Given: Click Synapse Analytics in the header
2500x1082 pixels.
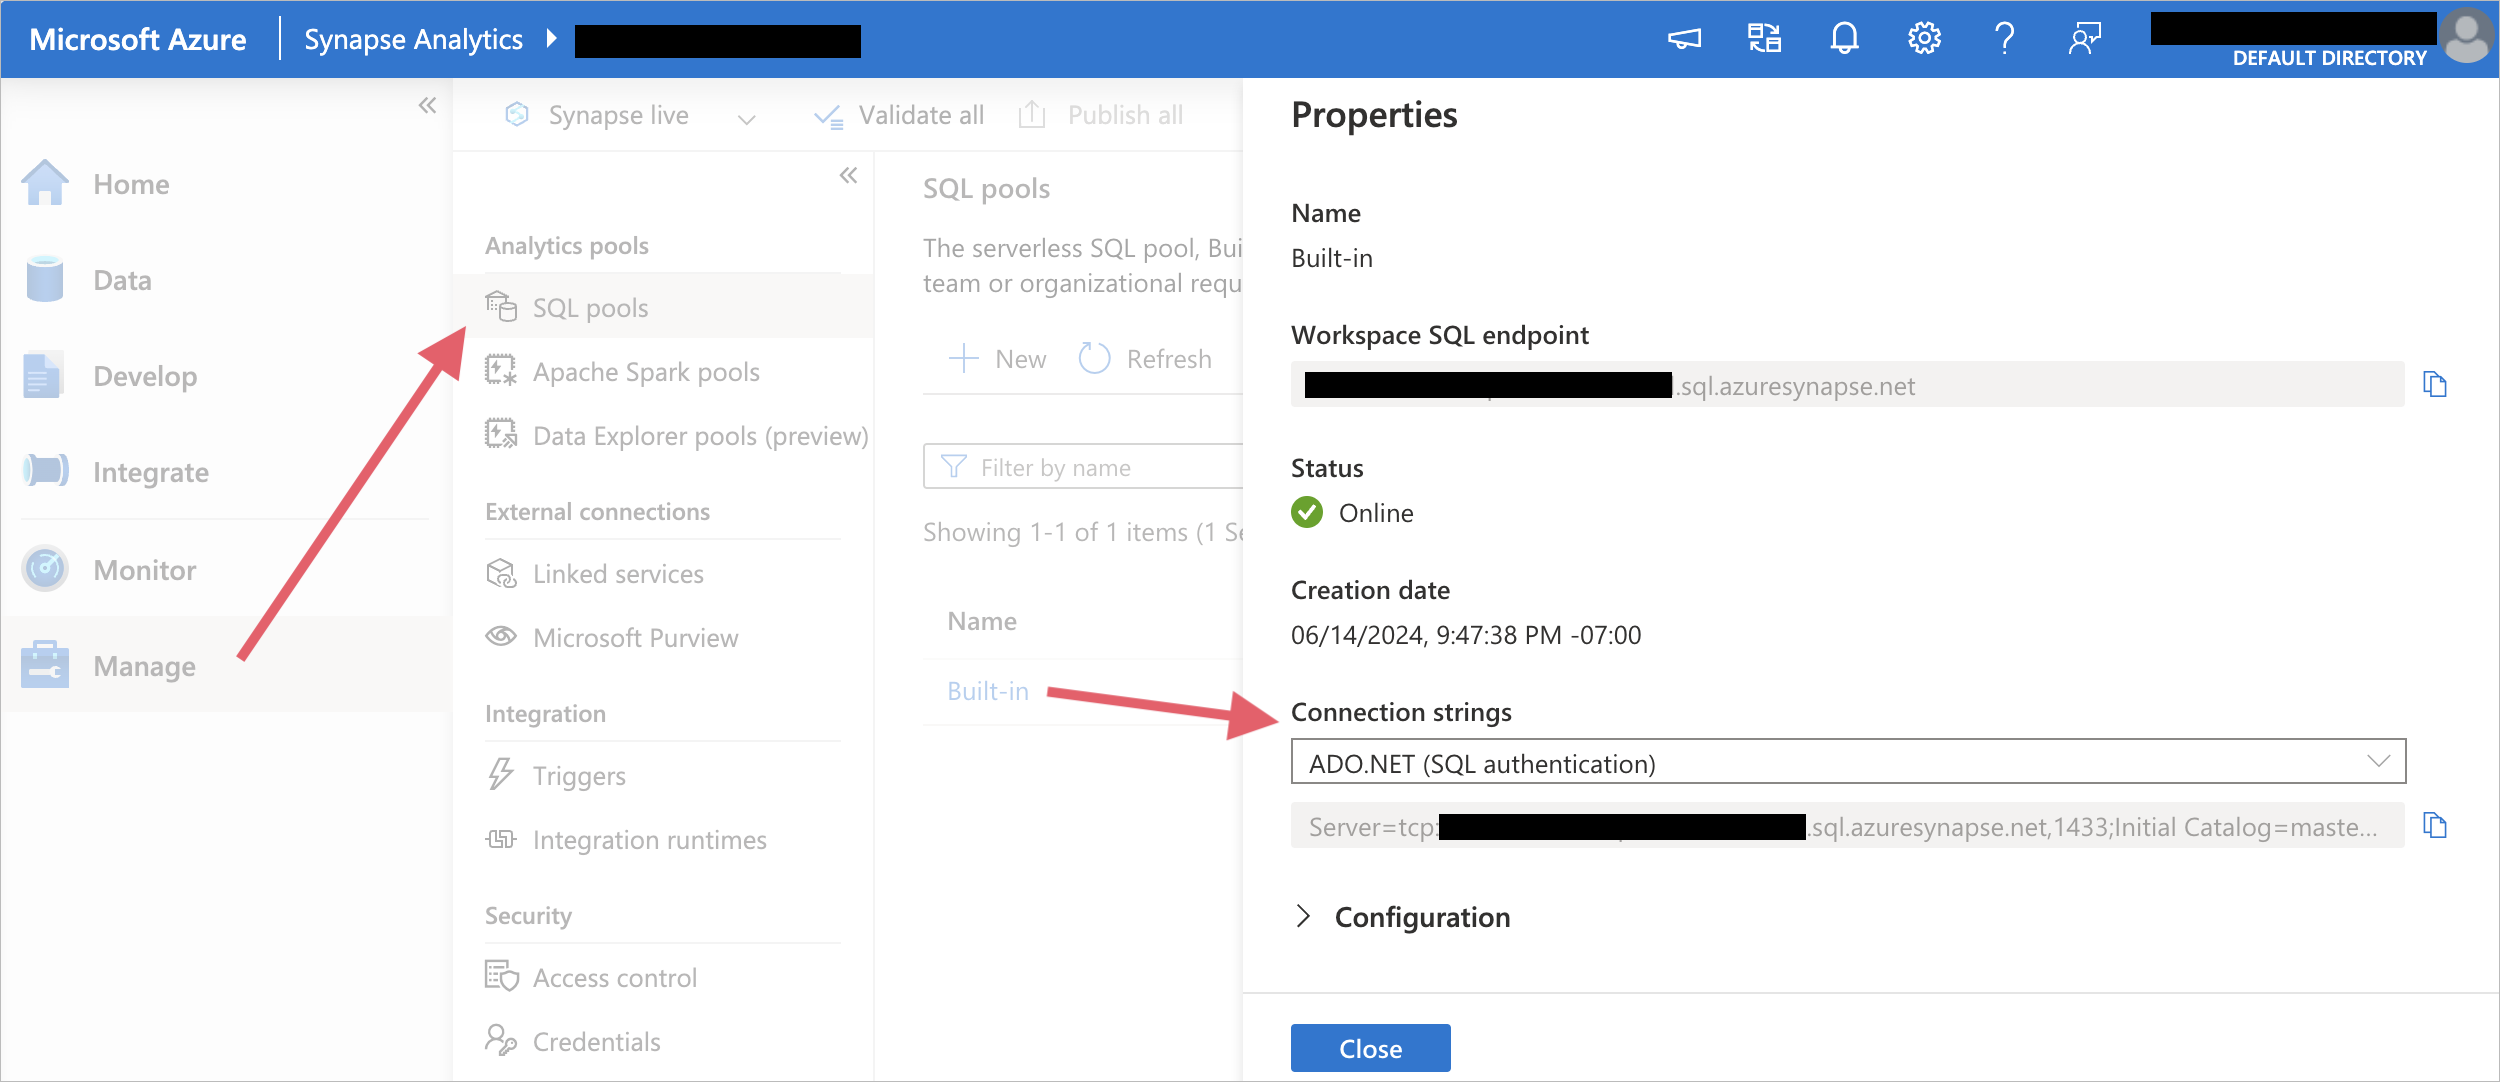Looking at the screenshot, I should click(x=413, y=39).
